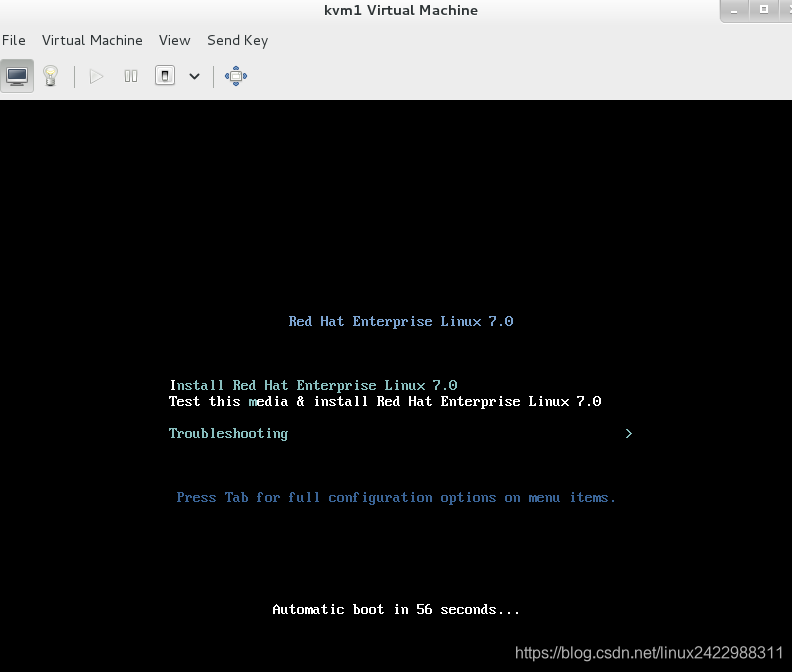Show virtual hardware details lightbulb icon
The width and height of the screenshot is (792, 672).
(x=51, y=76)
